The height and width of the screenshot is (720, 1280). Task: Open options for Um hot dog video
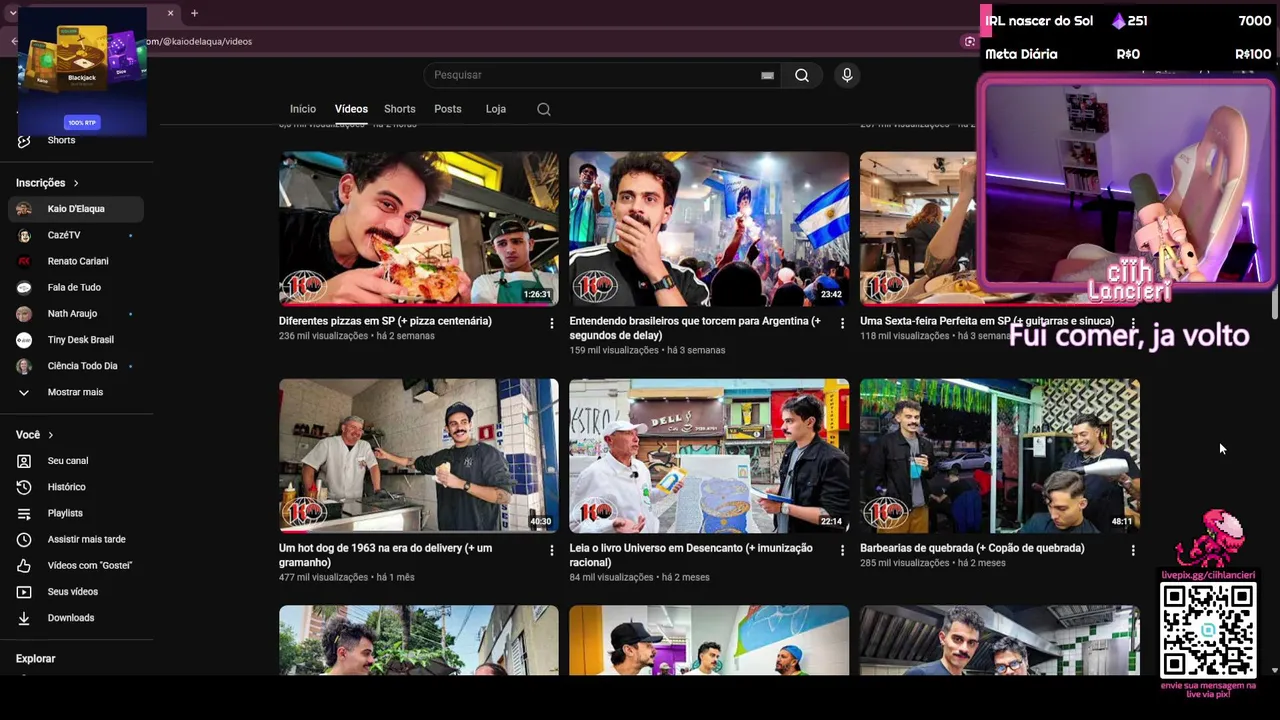click(x=551, y=550)
